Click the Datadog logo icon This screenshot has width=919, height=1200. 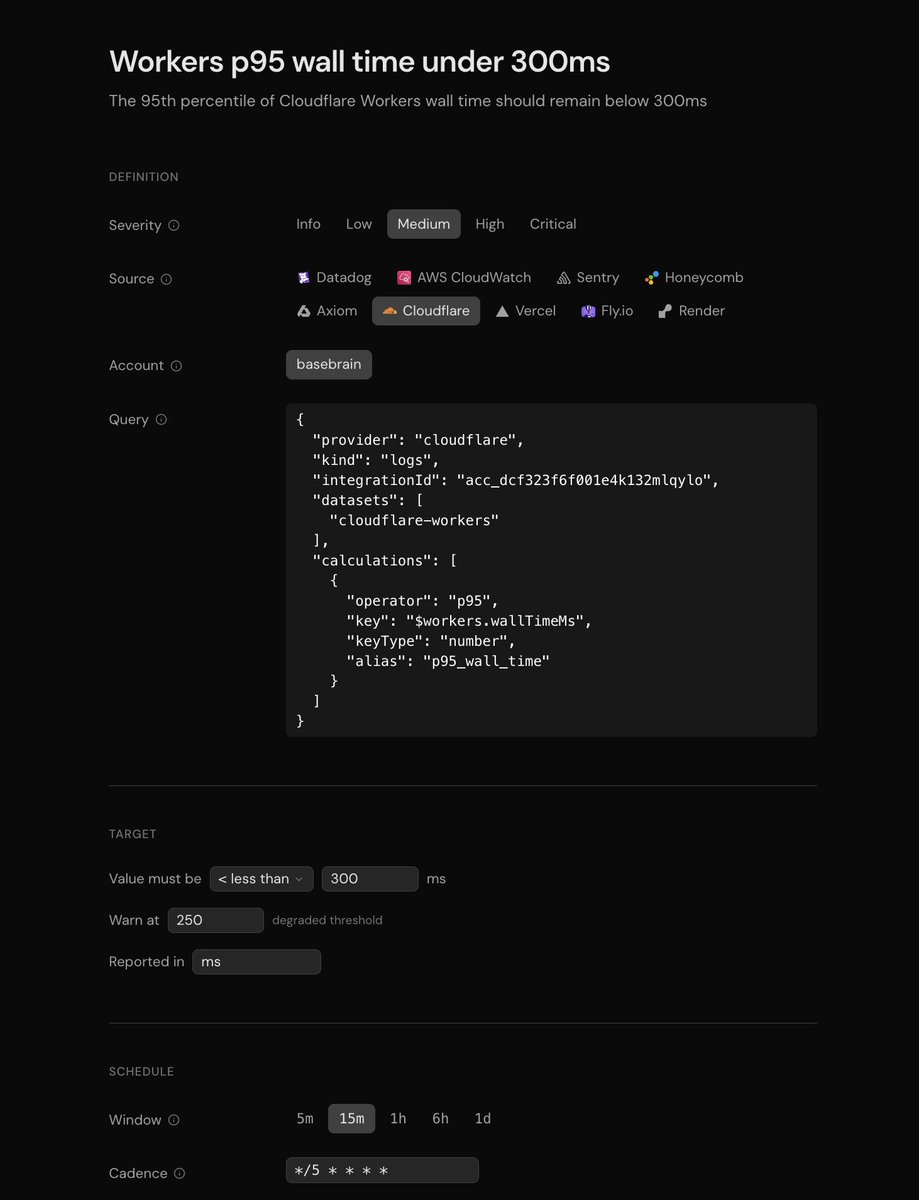tap(304, 278)
